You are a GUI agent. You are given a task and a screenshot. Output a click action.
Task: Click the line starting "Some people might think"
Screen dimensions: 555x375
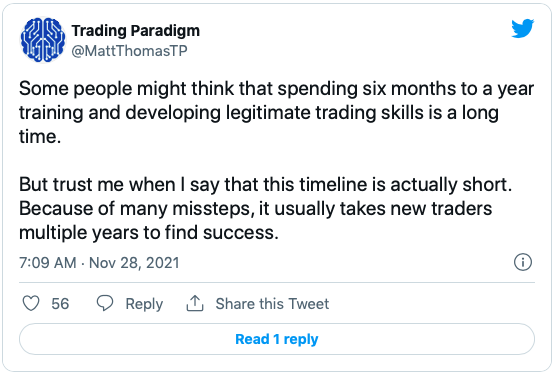[276, 89]
